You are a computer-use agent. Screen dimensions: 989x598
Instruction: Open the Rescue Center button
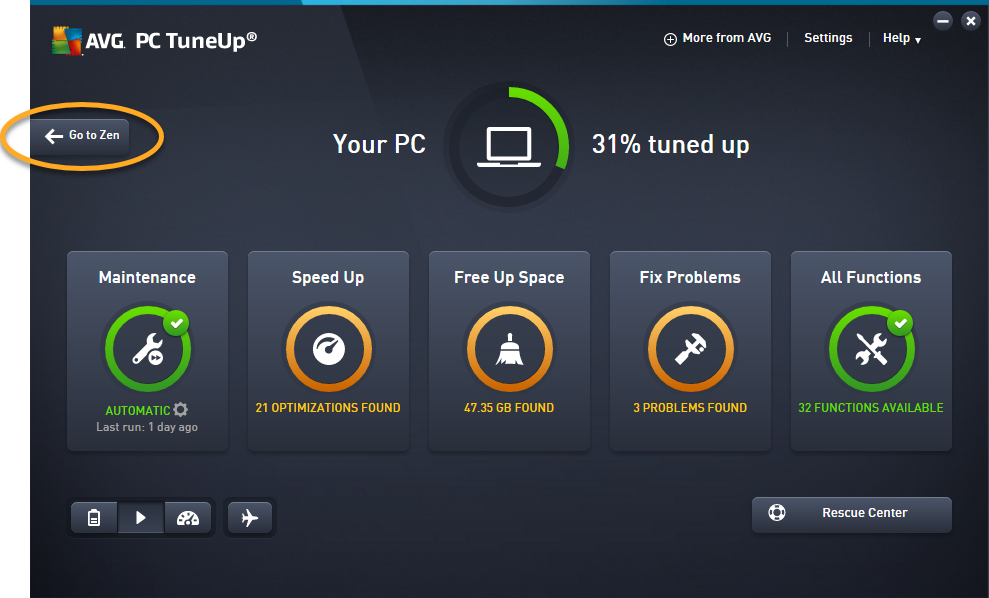[x=851, y=515]
